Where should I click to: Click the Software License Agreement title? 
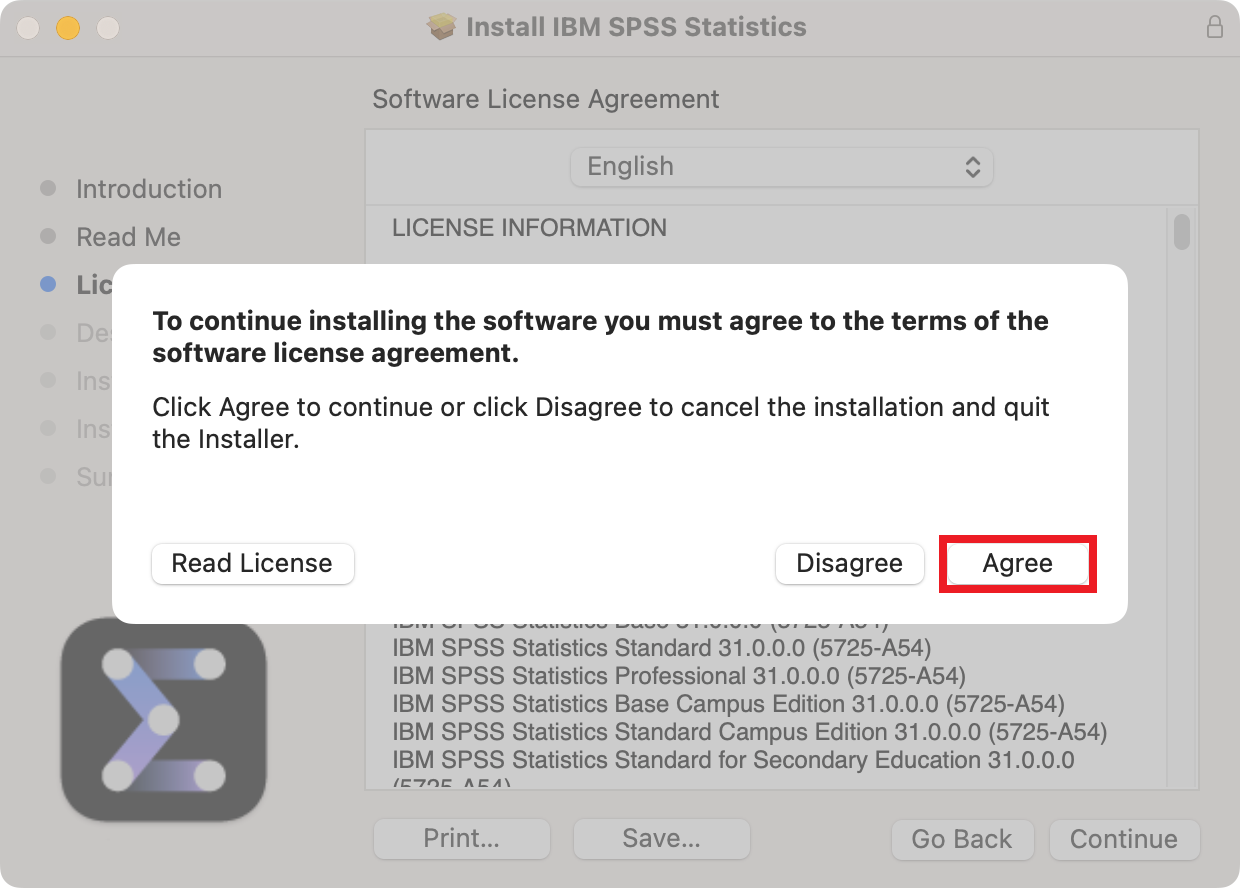point(545,99)
